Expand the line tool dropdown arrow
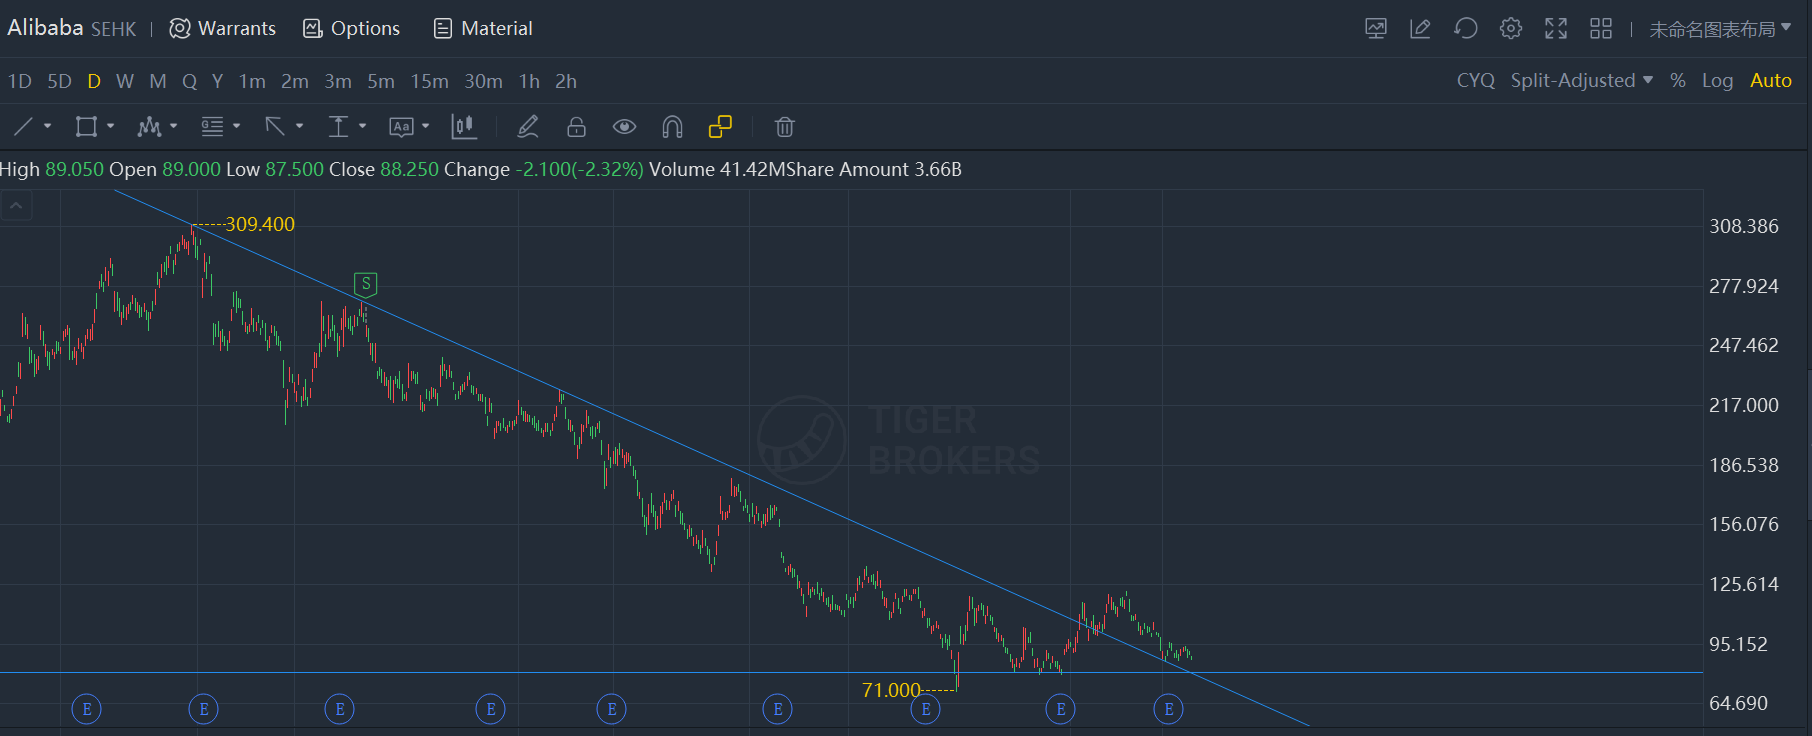Screen dimensions: 1812x736 (x=47, y=127)
